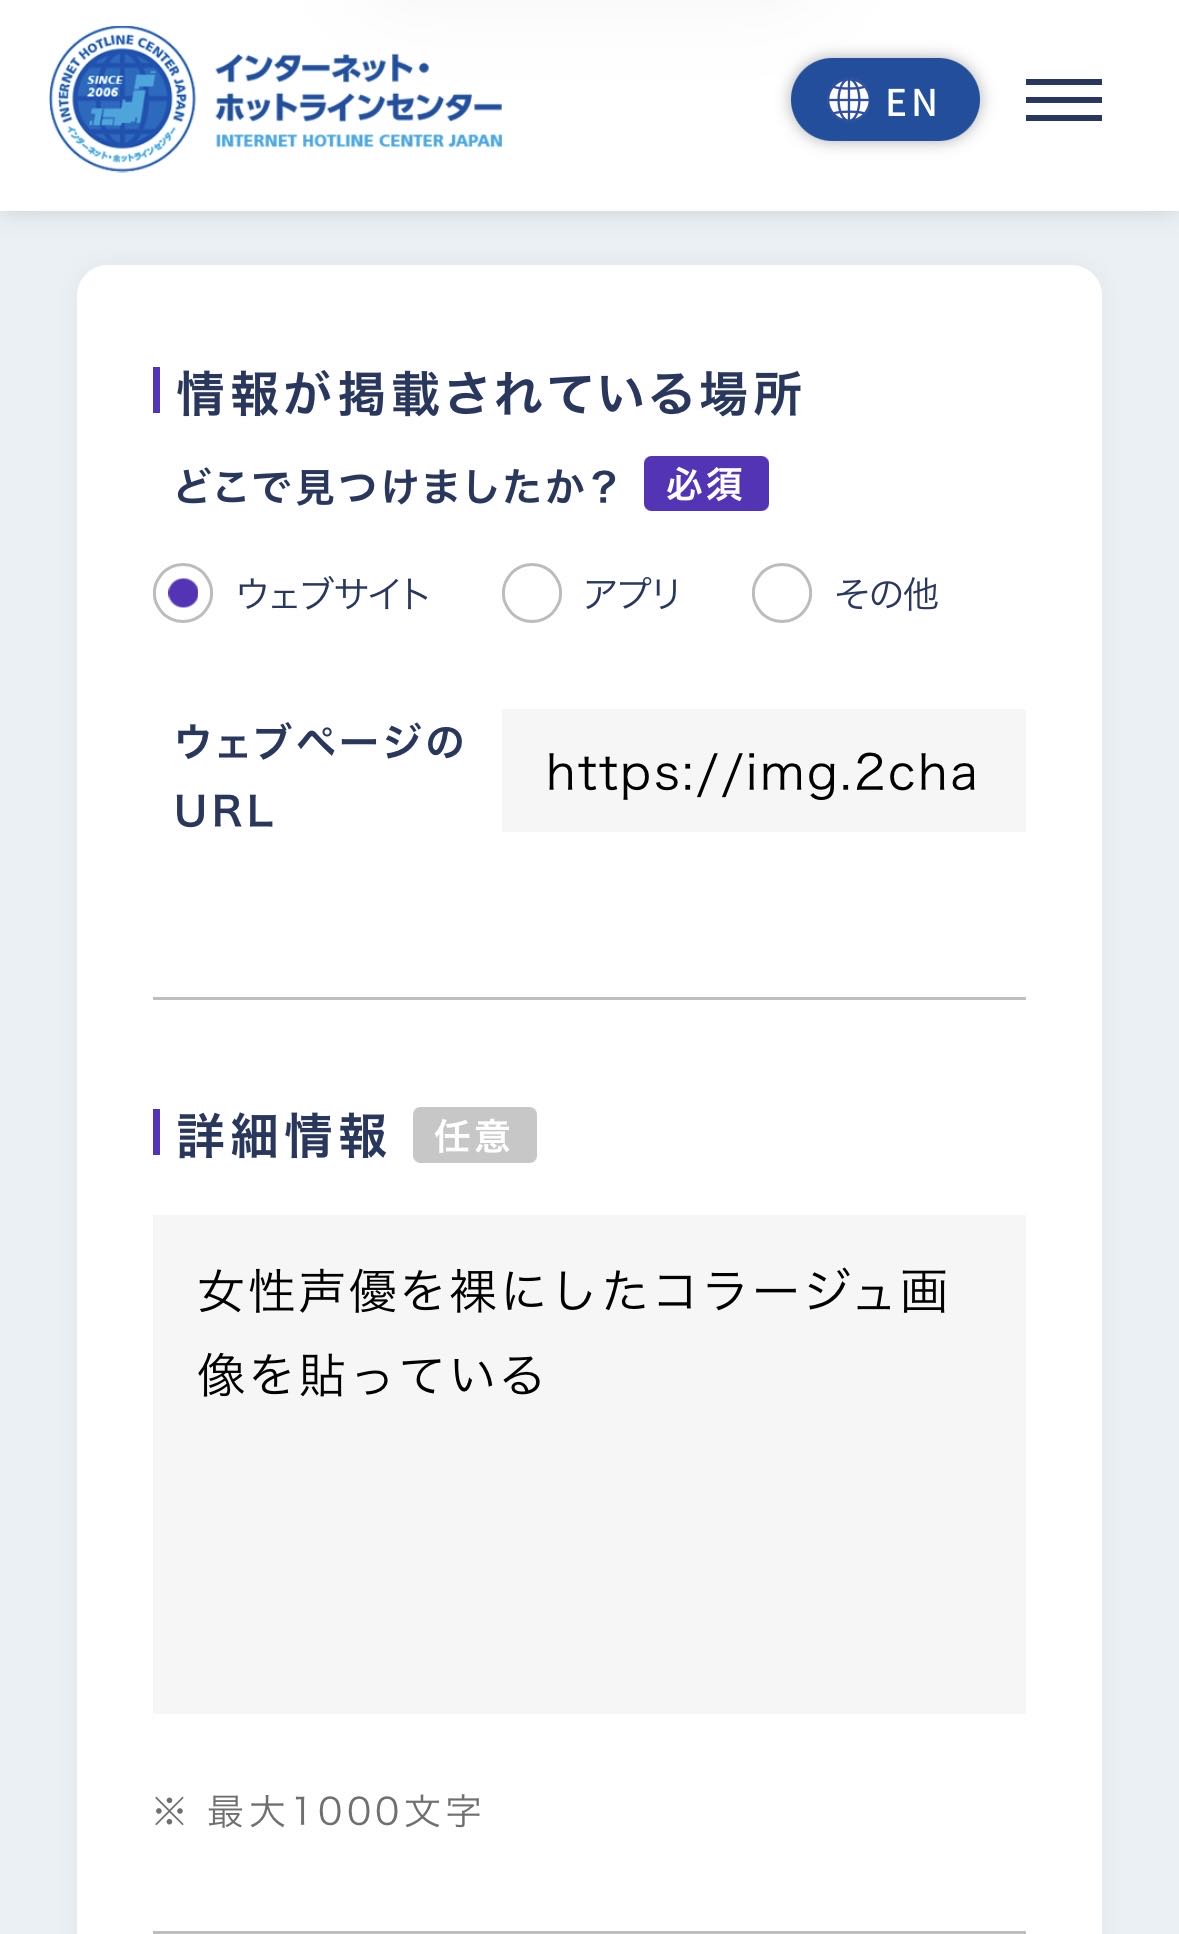The height and width of the screenshot is (1934, 1179).
Task: Select the ウェブサイト radio button
Action: (x=183, y=593)
